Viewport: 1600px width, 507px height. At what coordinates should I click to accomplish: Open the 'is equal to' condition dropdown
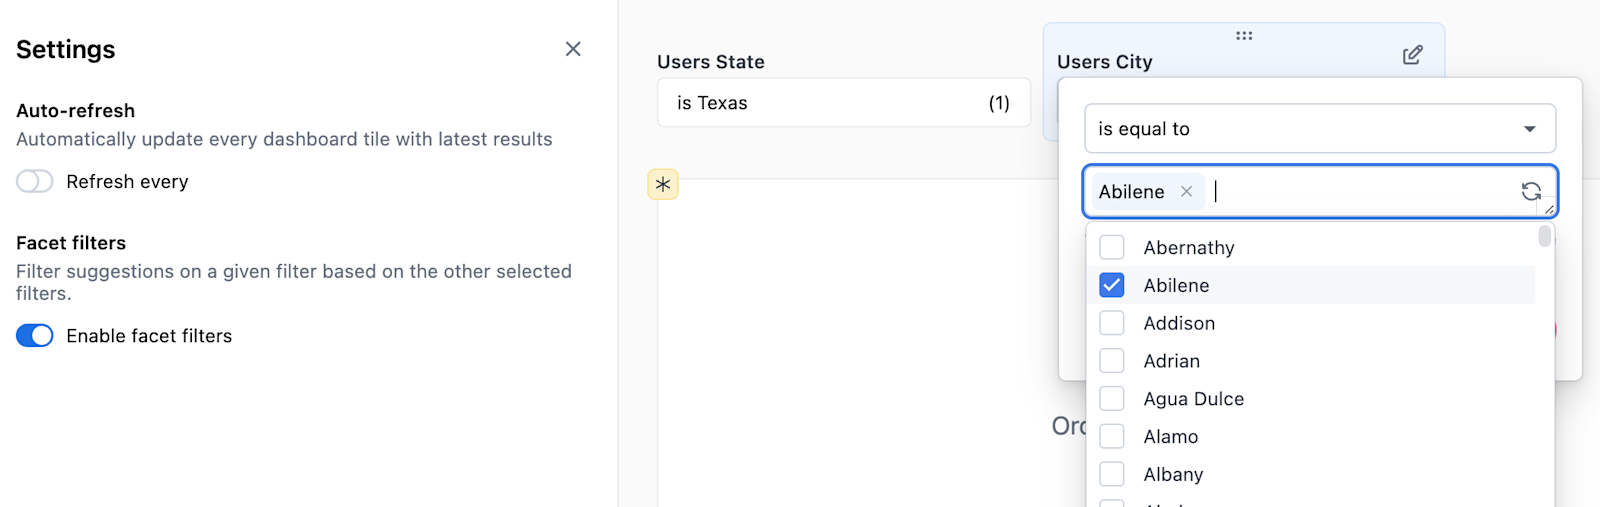1319,129
